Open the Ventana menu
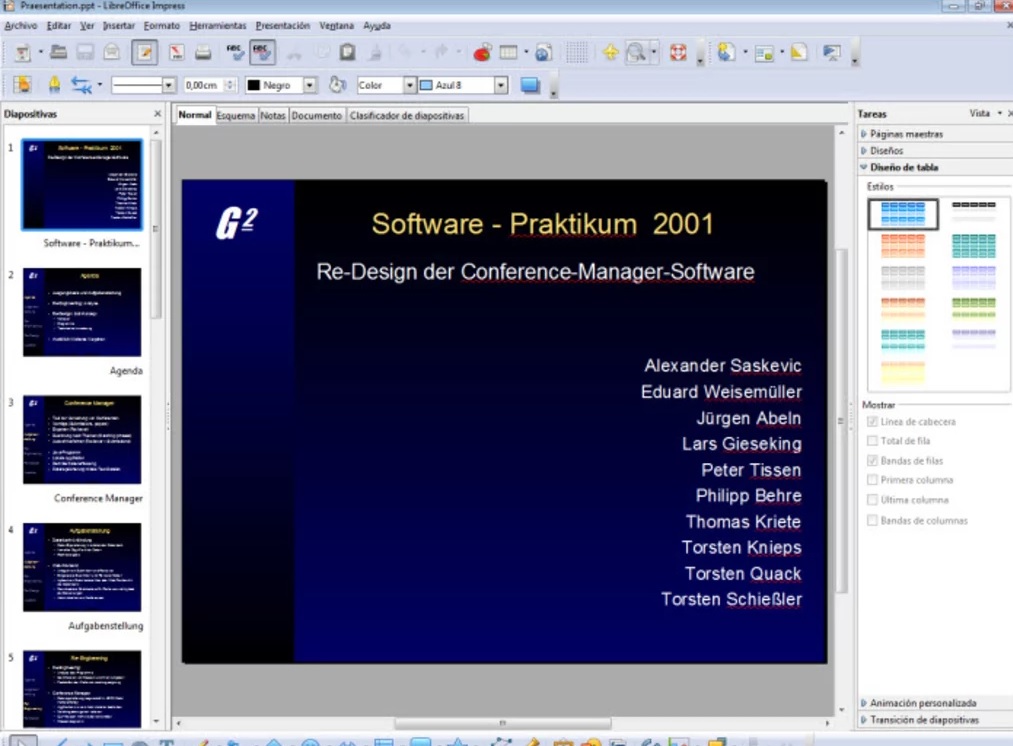The width and height of the screenshot is (1013, 746). [x=337, y=26]
